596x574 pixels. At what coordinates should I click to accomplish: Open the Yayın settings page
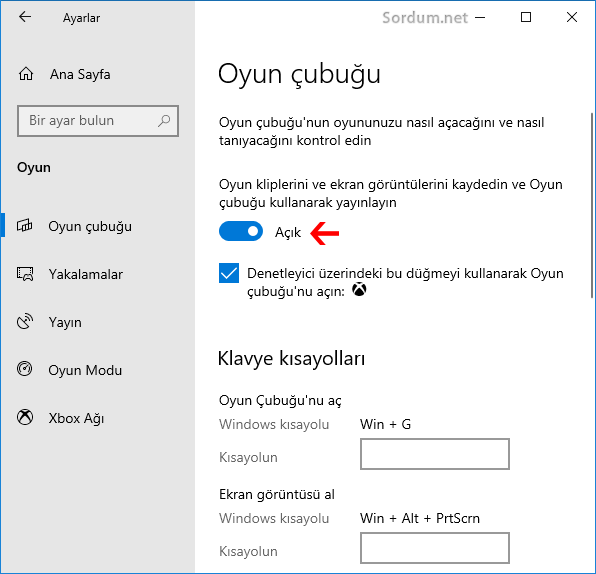pyautogui.click(x=98, y=322)
